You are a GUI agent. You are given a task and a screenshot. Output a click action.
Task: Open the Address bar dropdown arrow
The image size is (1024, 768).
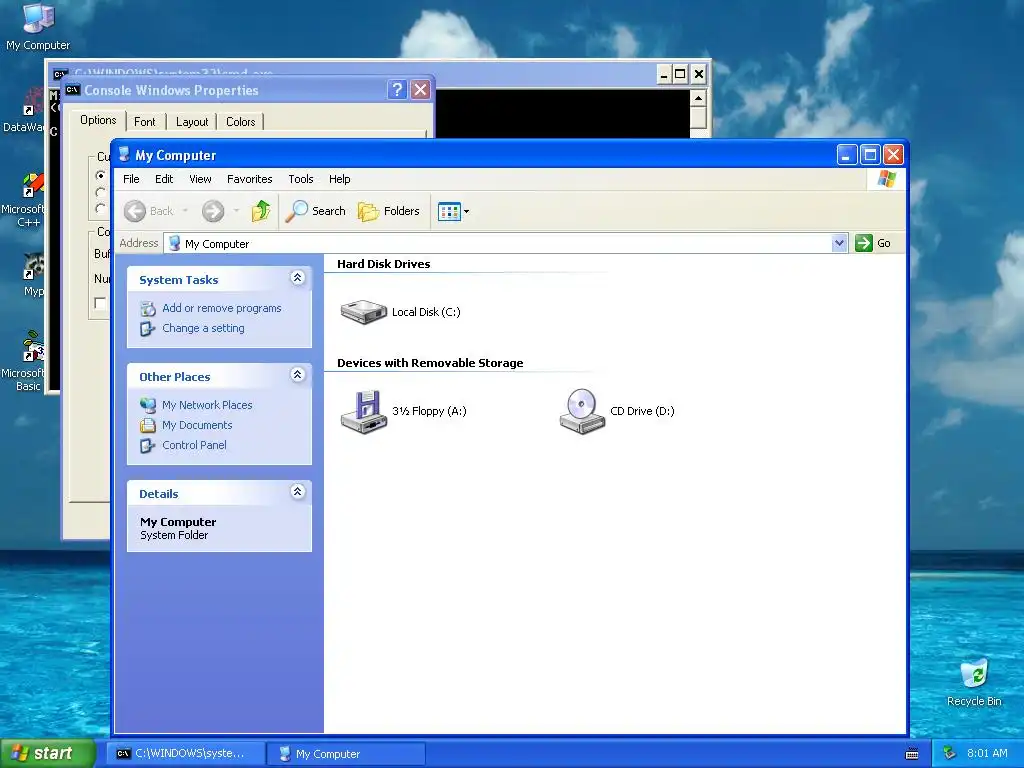[839, 244]
